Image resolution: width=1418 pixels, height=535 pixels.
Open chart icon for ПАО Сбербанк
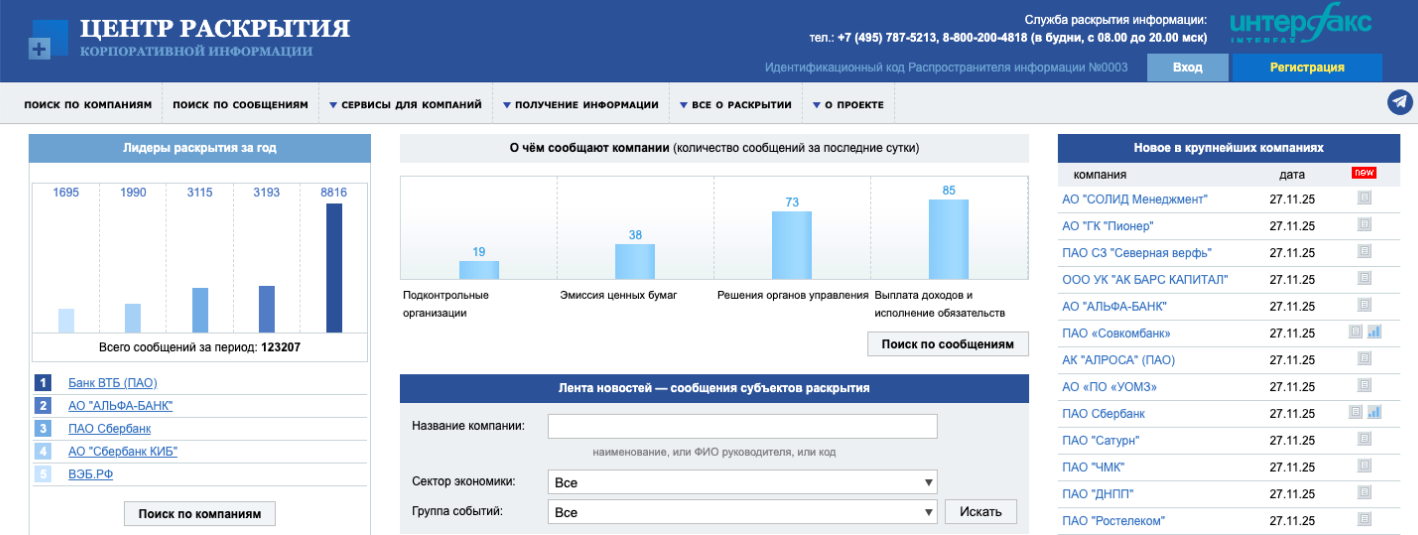click(x=1374, y=412)
